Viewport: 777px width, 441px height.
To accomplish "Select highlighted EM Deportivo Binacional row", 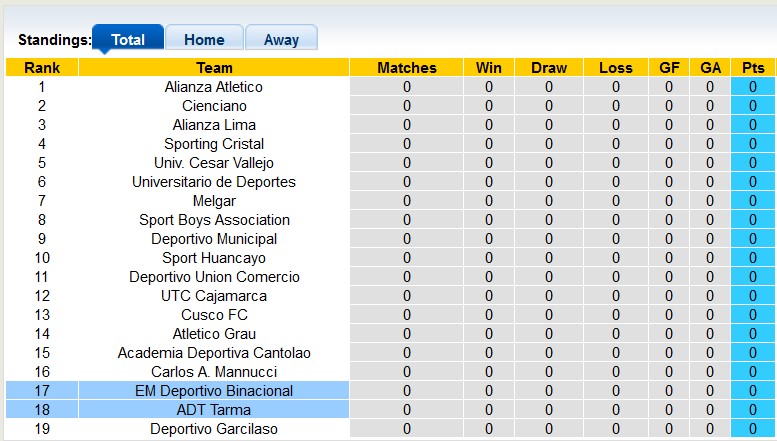I will pyautogui.click(x=214, y=391).
